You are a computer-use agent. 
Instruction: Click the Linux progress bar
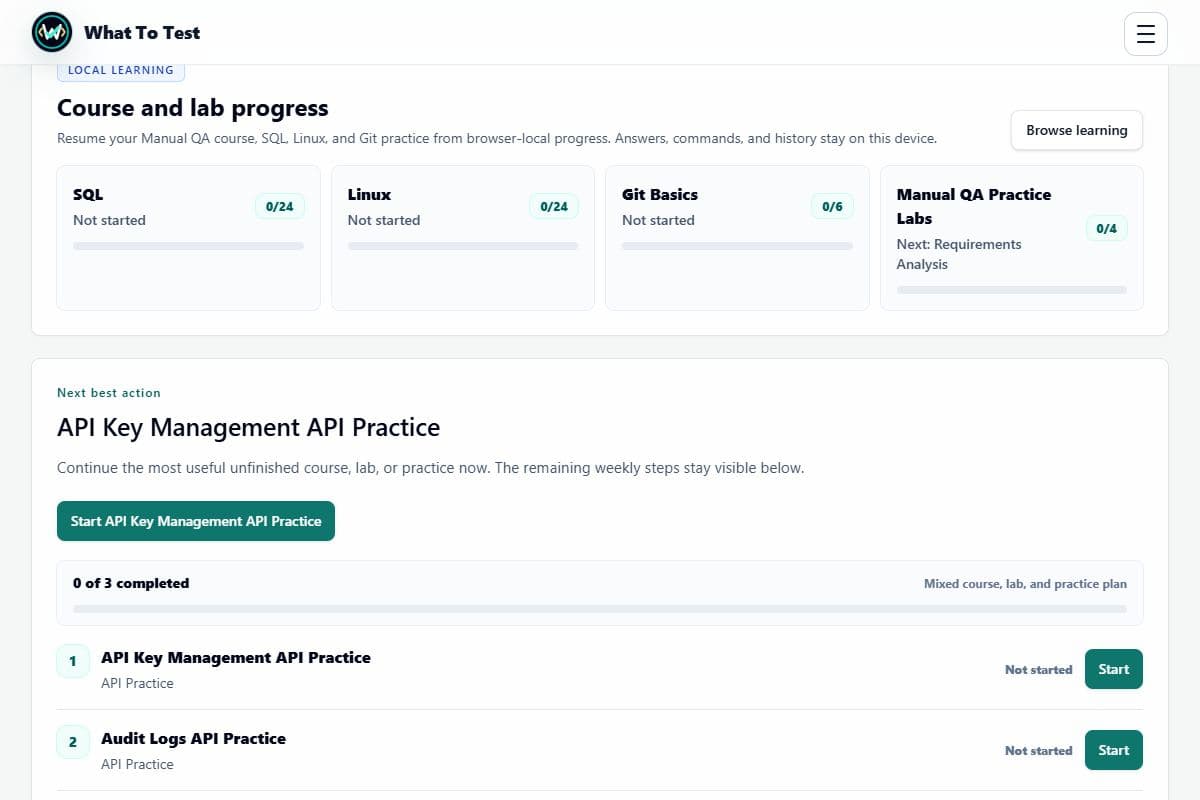pyautogui.click(x=463, y=246)
